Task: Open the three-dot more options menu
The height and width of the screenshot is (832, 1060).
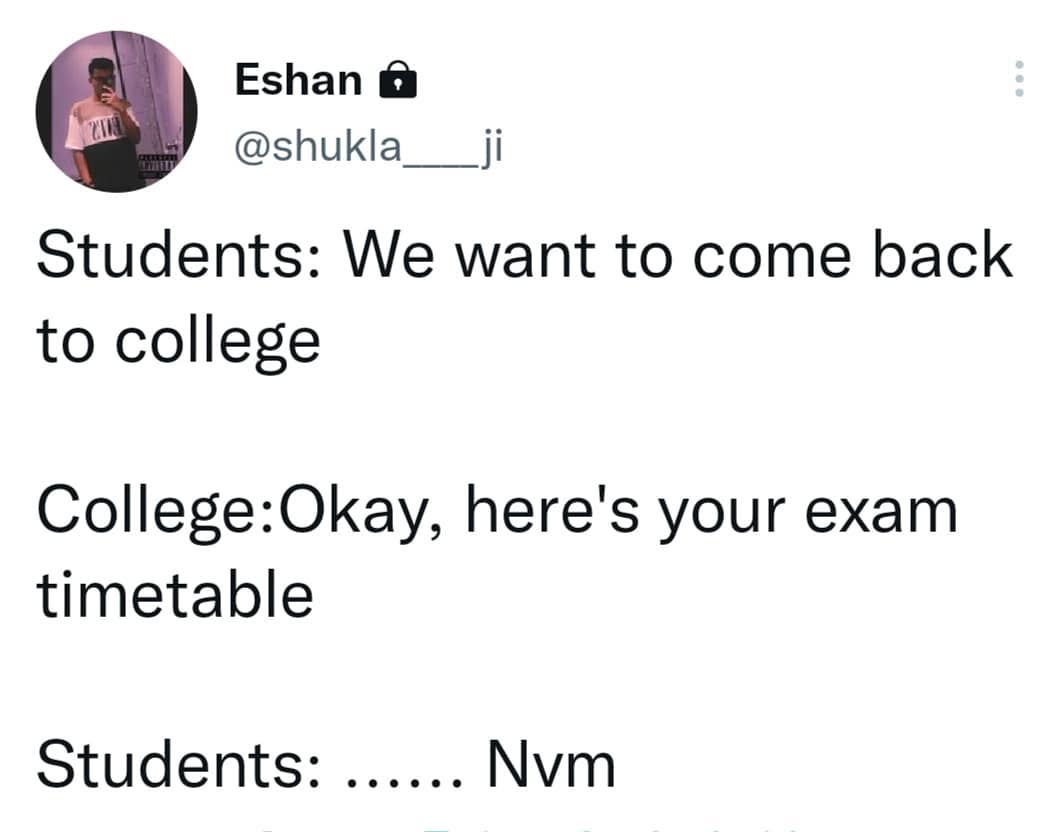Action: click(1019, 79)
